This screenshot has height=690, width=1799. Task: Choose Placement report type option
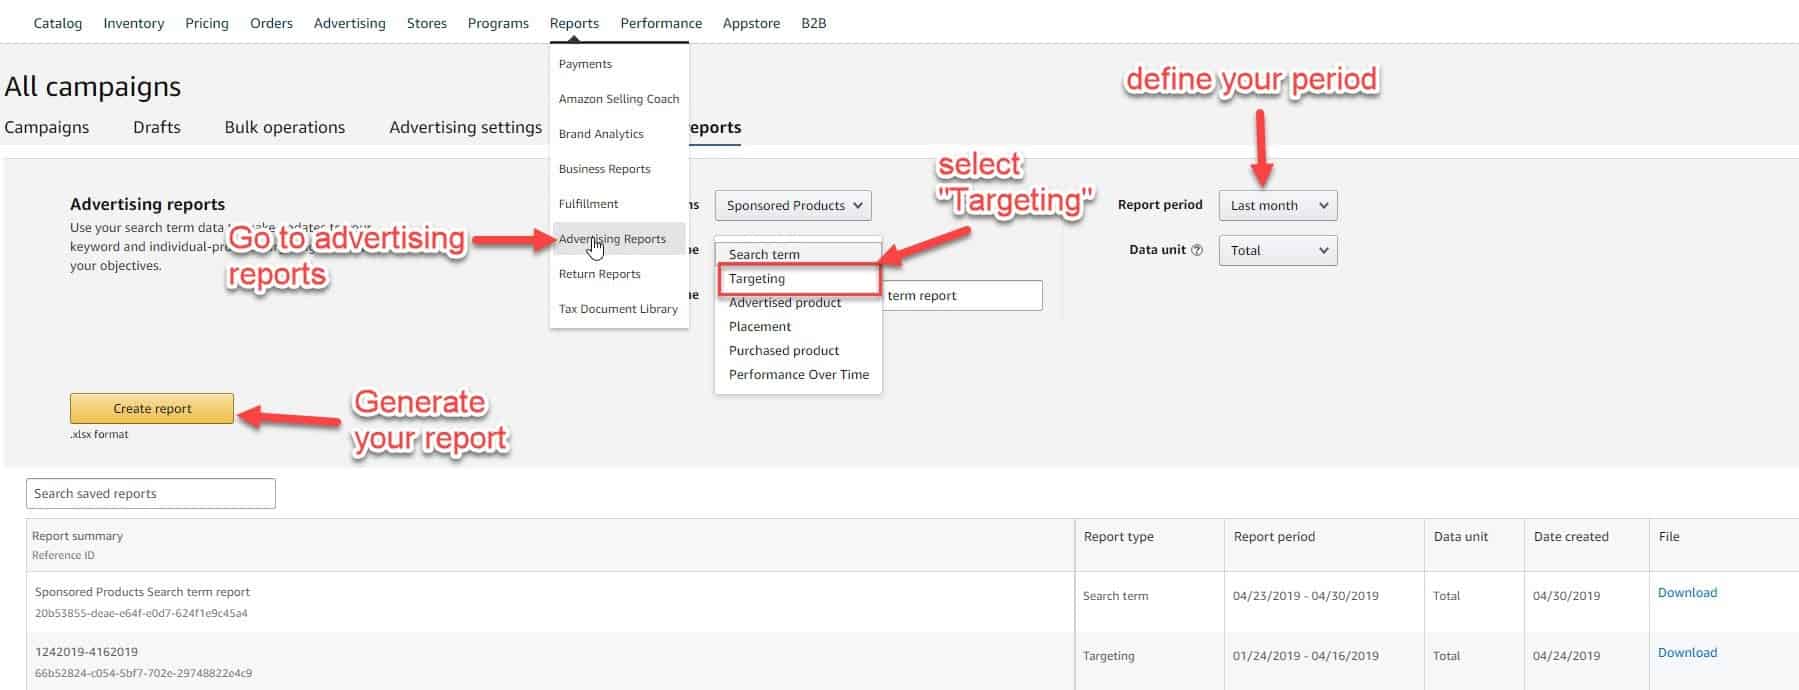760,327
